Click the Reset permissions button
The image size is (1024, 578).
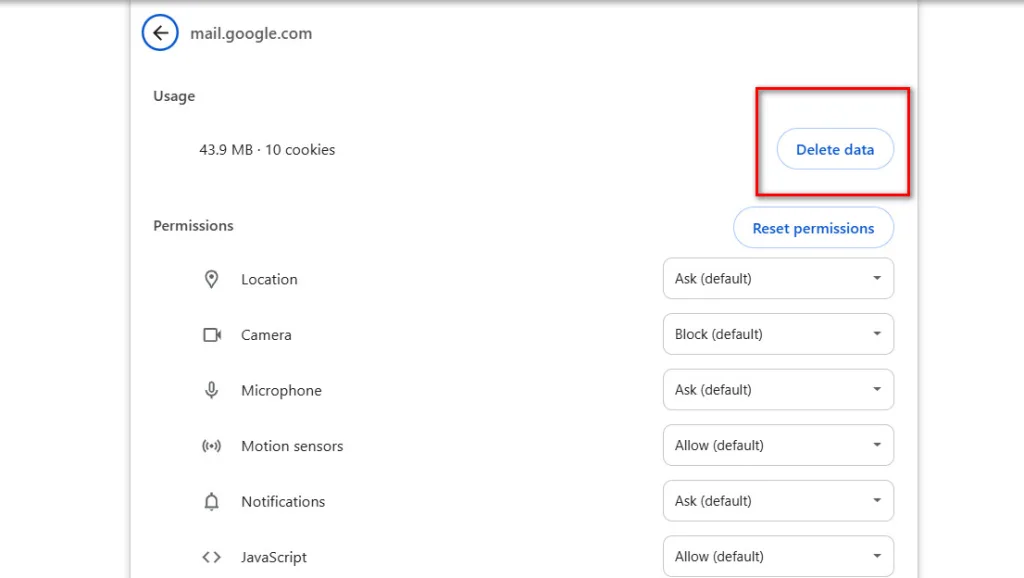(813, 228)
